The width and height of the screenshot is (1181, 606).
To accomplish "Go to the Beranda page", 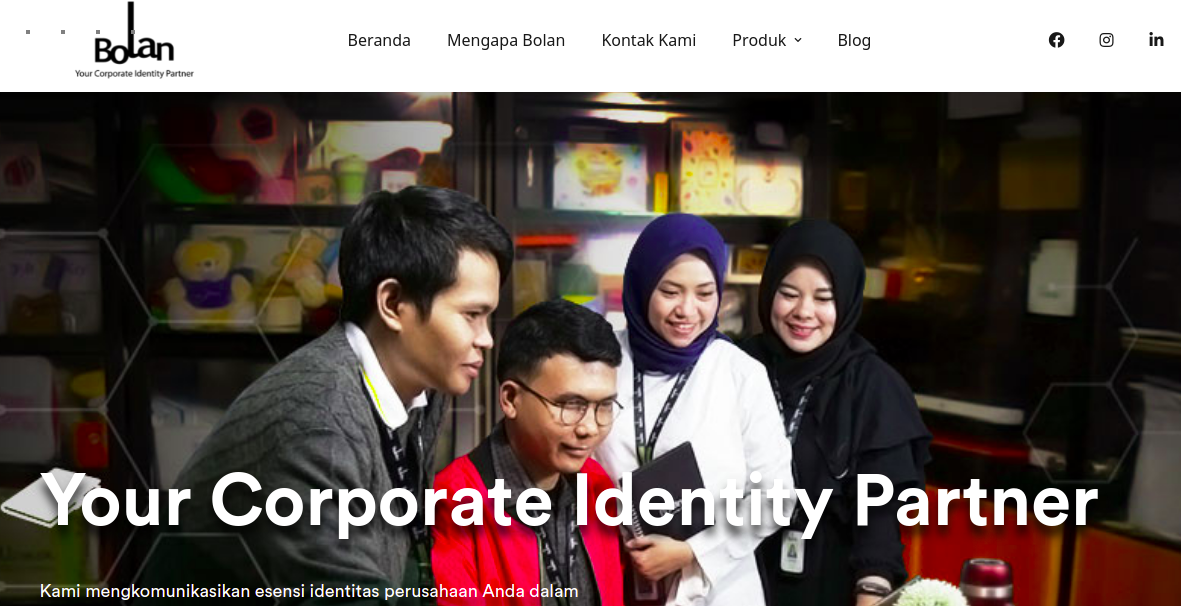I will [379, 40].
